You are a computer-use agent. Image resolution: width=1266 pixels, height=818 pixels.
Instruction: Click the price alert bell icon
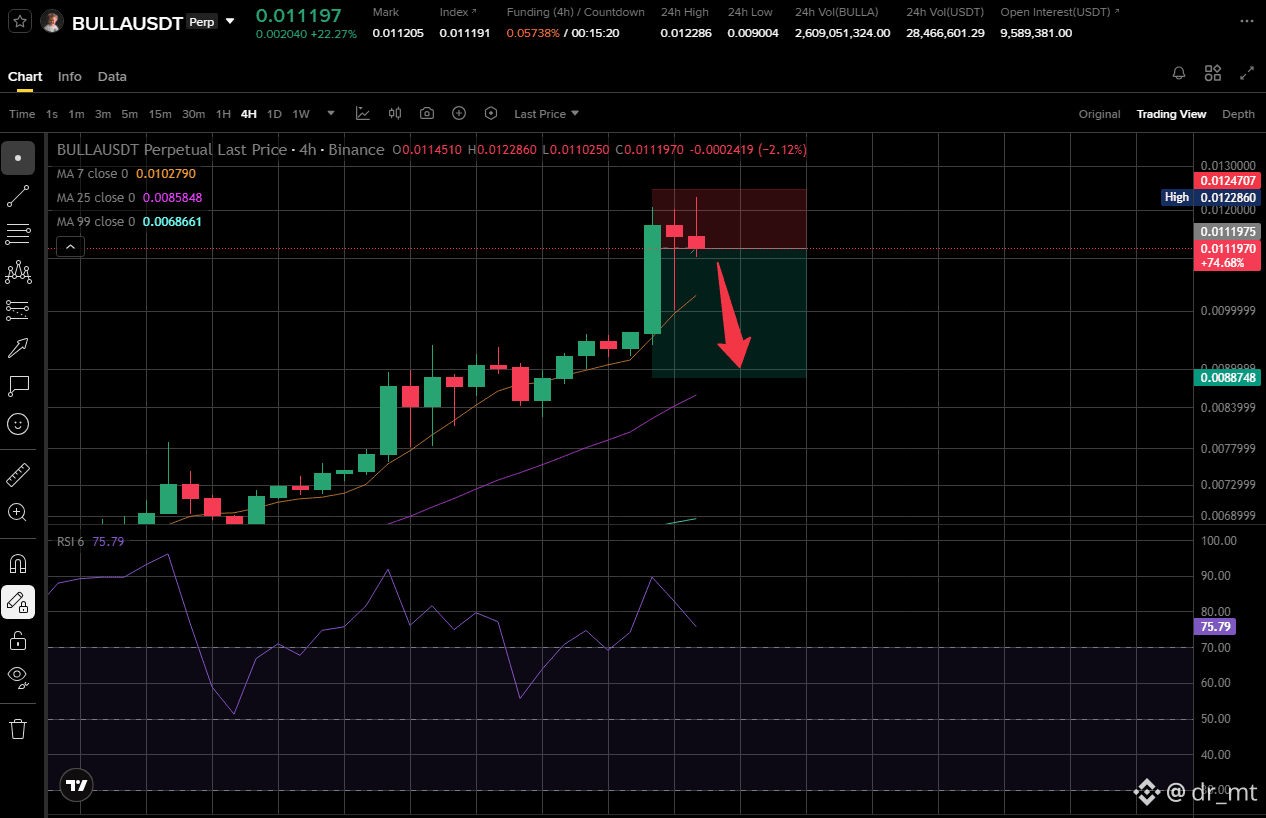click(x=1179, y=73)
